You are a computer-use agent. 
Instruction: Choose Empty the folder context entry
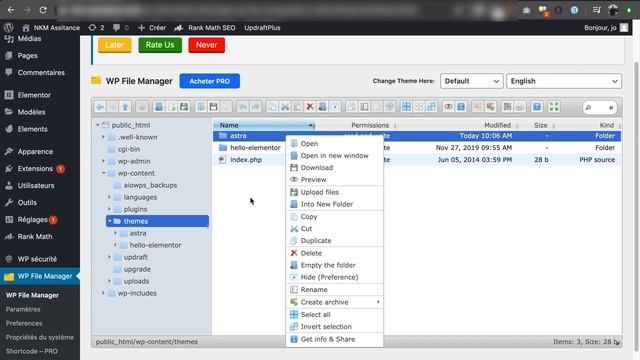[335, 265]
